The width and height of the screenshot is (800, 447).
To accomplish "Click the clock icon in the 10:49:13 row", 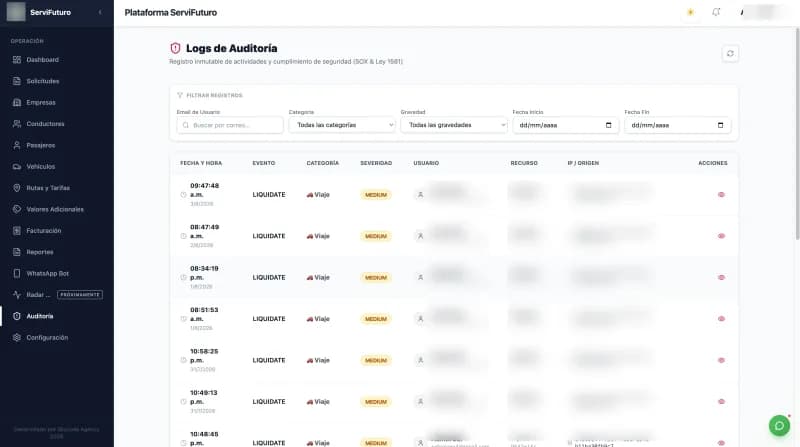I will [x=183, y=402].
